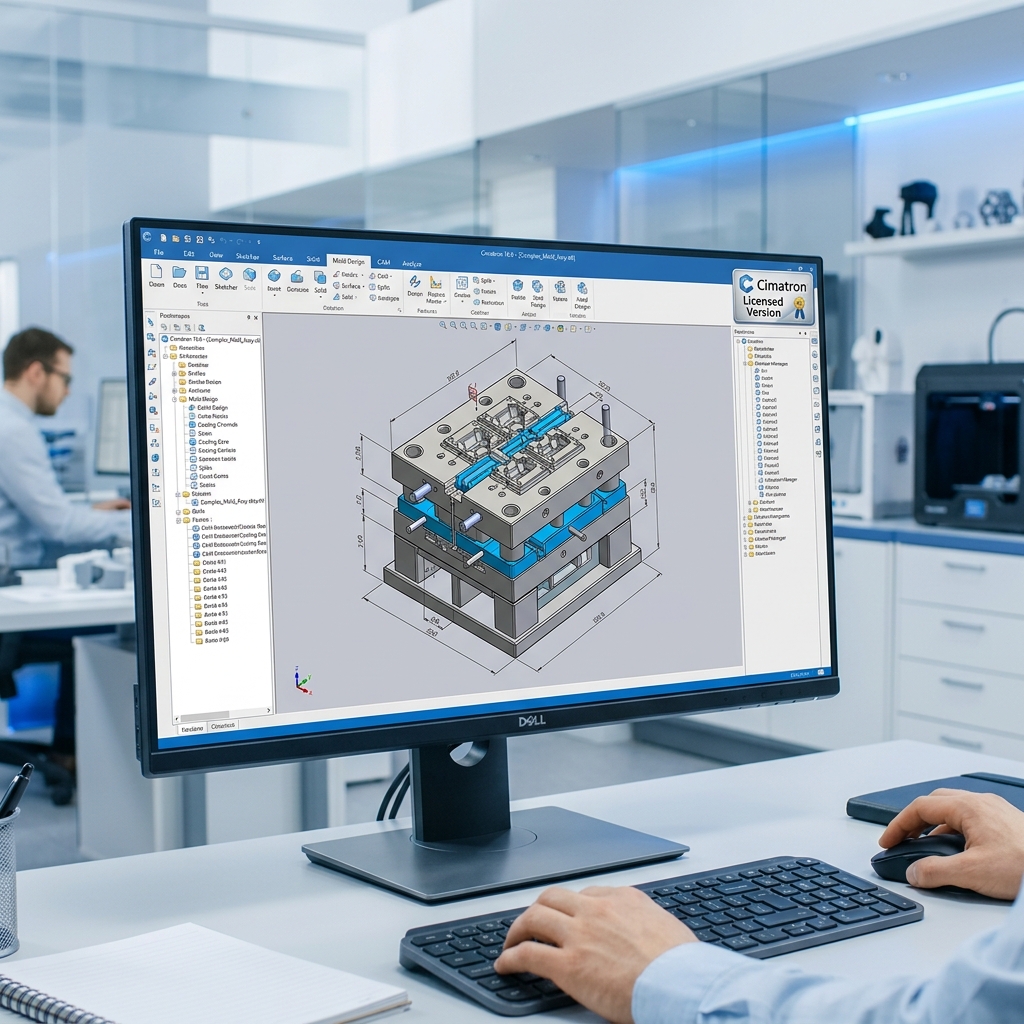This screenshot has width=1024, height=1024.
Task: Open the Surface ribbon tab
Action: [x=283, y=258]
